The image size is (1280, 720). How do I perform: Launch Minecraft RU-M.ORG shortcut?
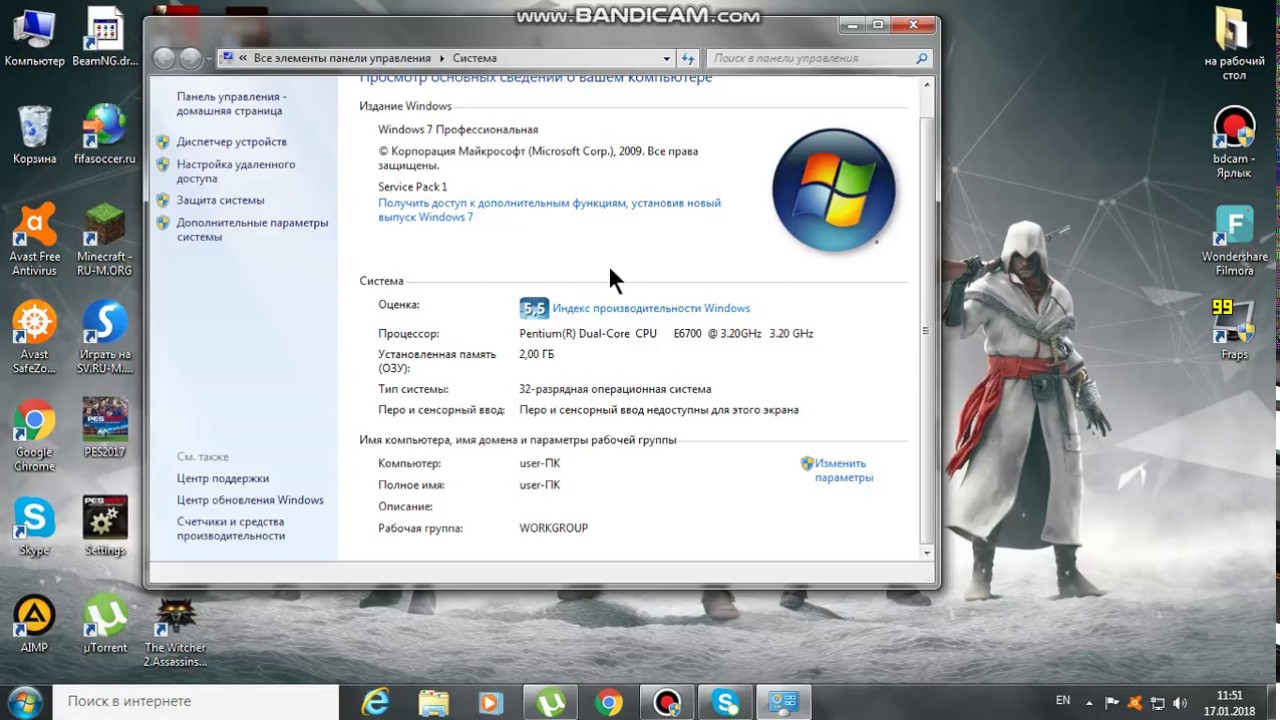tap(104, 240)
